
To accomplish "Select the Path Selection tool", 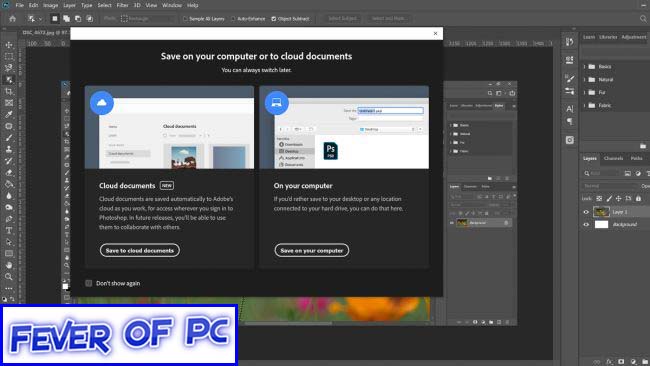I will click(9, 242).
